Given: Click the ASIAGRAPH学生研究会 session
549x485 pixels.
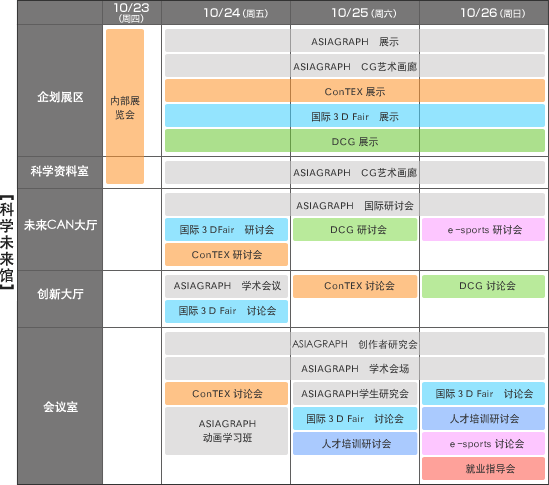Looking at the screenshot, I should click(x=355, y=394).
